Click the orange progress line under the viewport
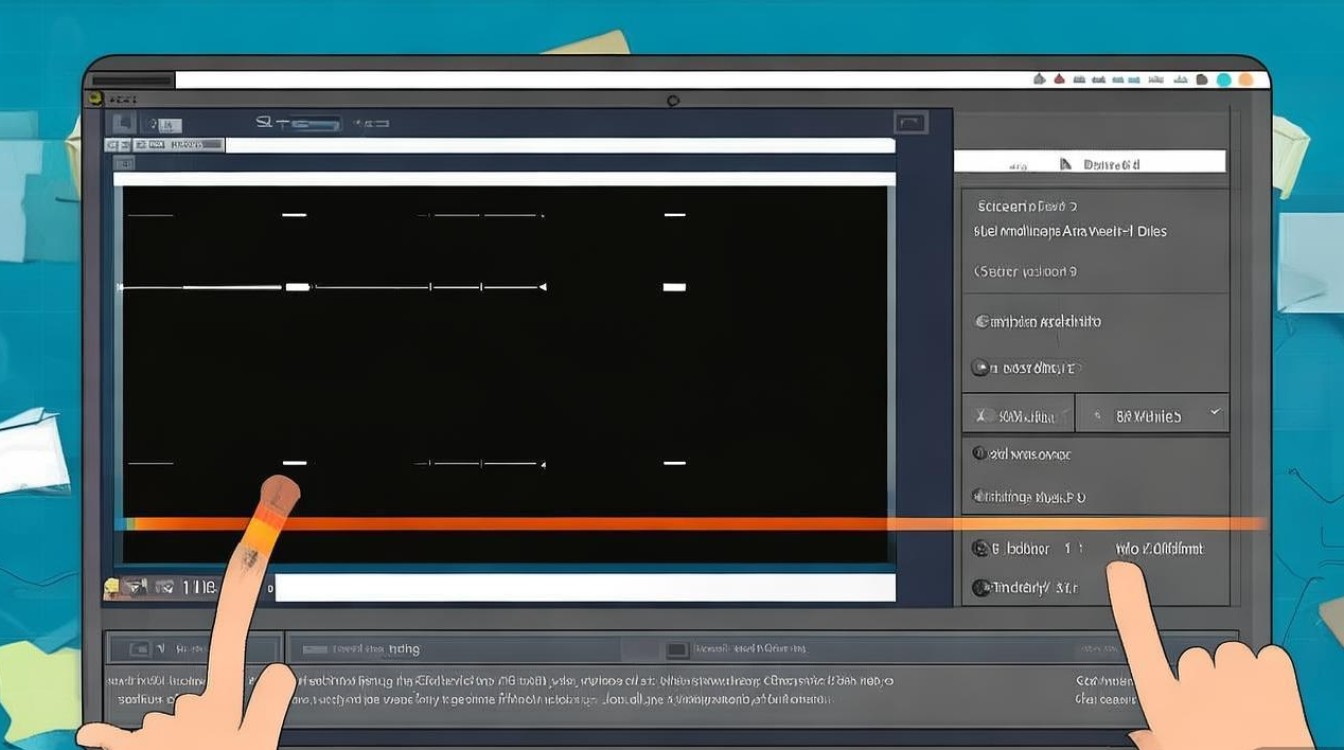1344x750 pixels. coord(690,523)
